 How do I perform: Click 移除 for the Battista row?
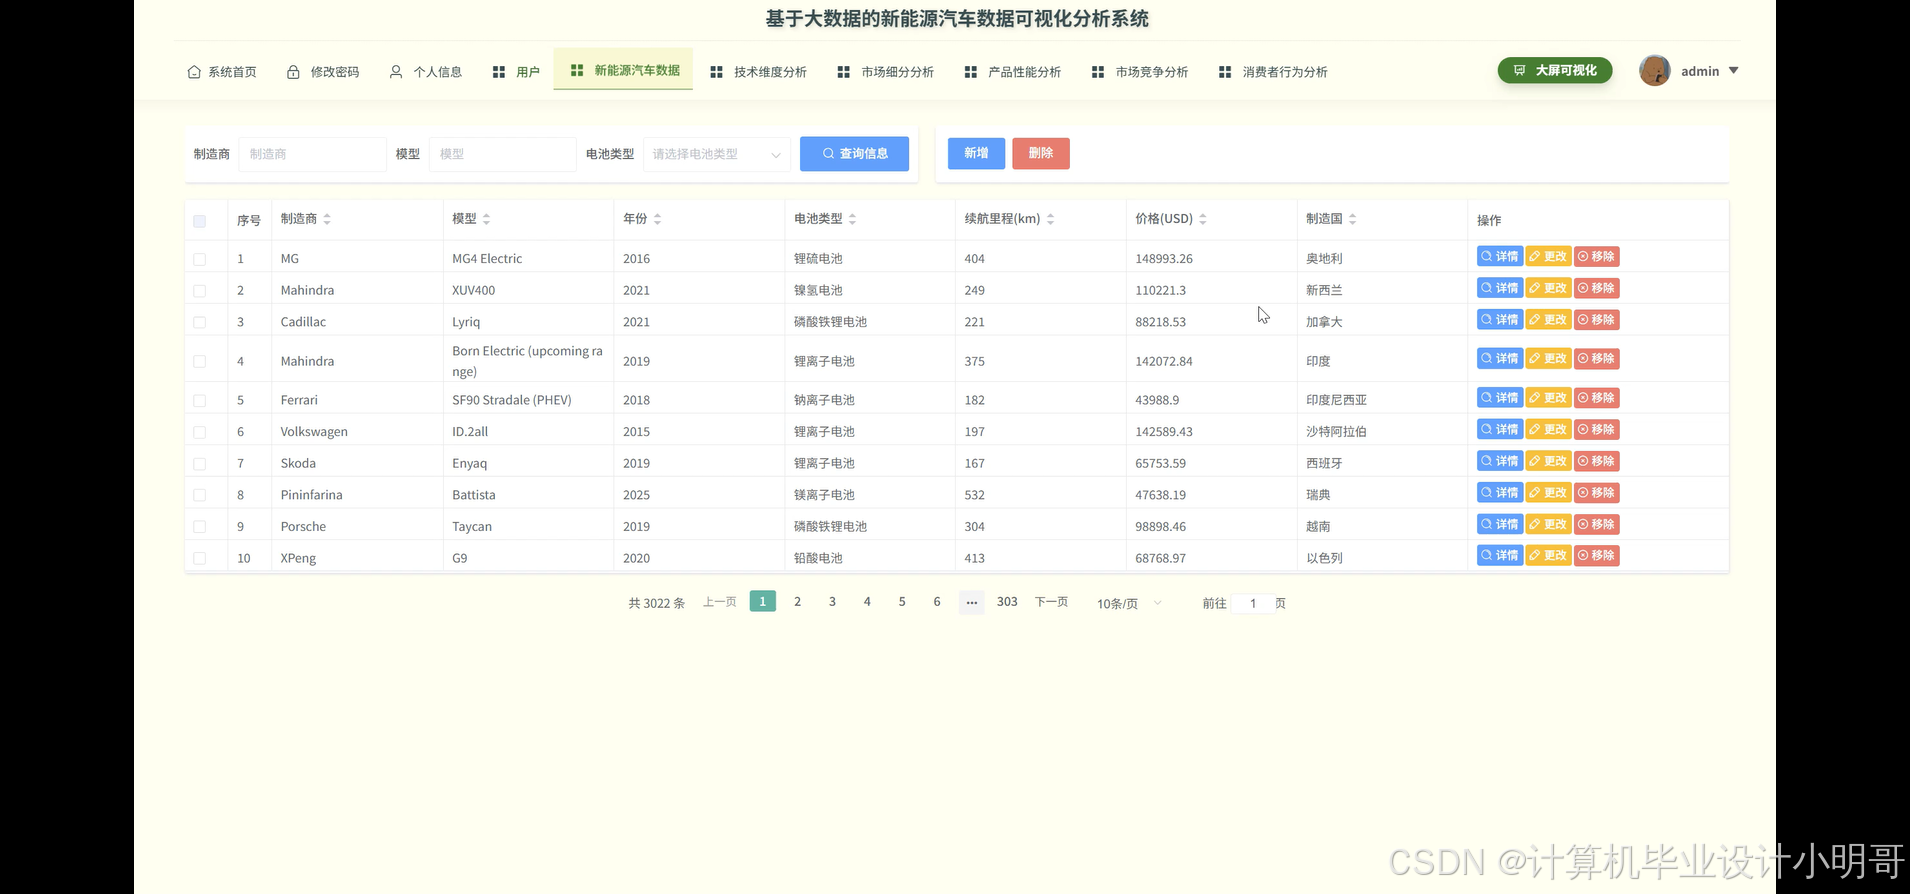[x=1597, y=493]
